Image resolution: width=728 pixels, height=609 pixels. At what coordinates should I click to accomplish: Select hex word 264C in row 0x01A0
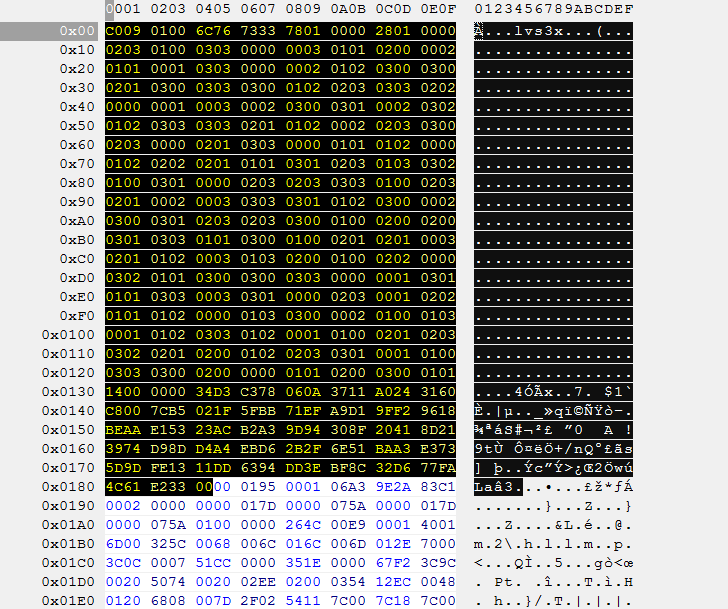pos(303,525)
